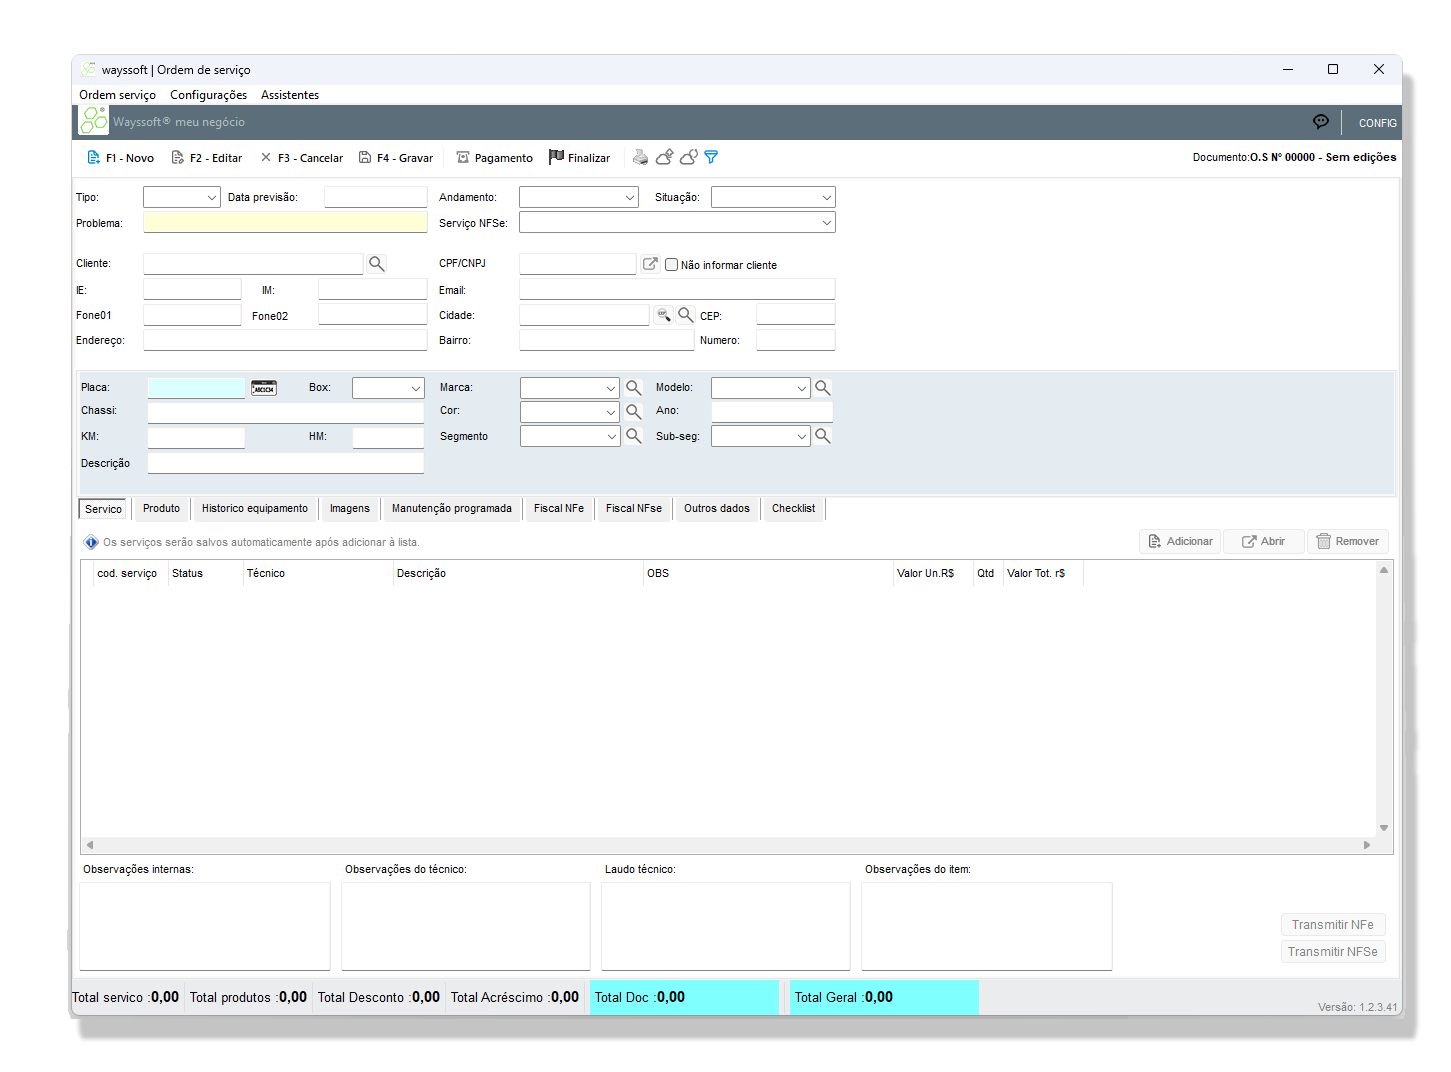
Task: Click the magnifier next to Marca dropdown
Action: click(x=633, y=388)
